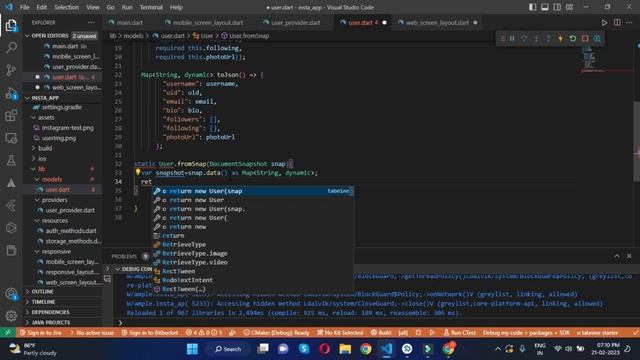Open auth_methods.dart in the Explorer
Screen dimensions: 640x360
pos(70,231)
